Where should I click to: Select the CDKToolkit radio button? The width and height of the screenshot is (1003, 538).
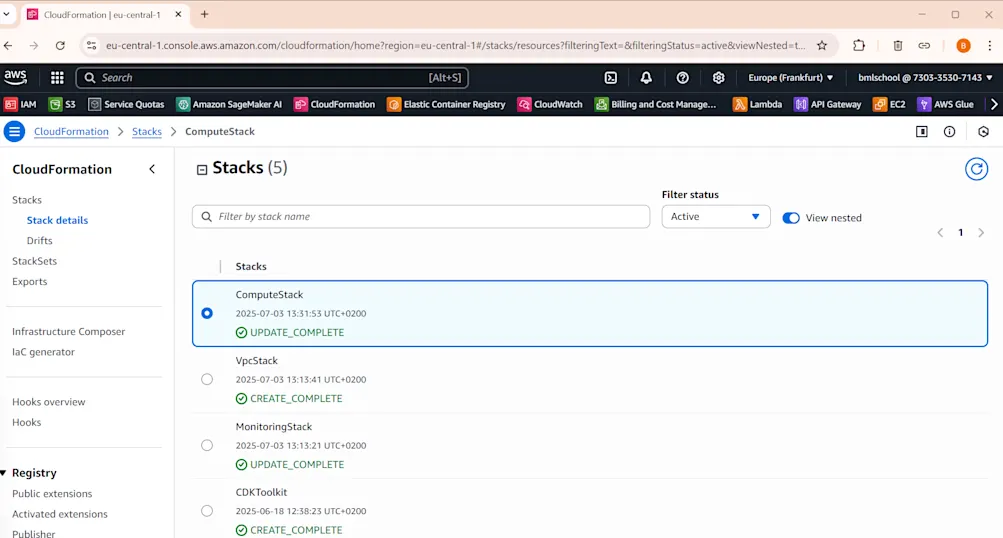[x=207, y=510]
